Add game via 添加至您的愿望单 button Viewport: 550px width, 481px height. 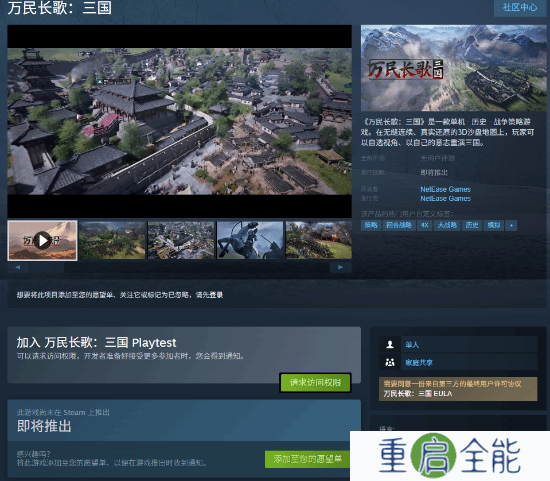pyautogui.click(x=307, y=459)
